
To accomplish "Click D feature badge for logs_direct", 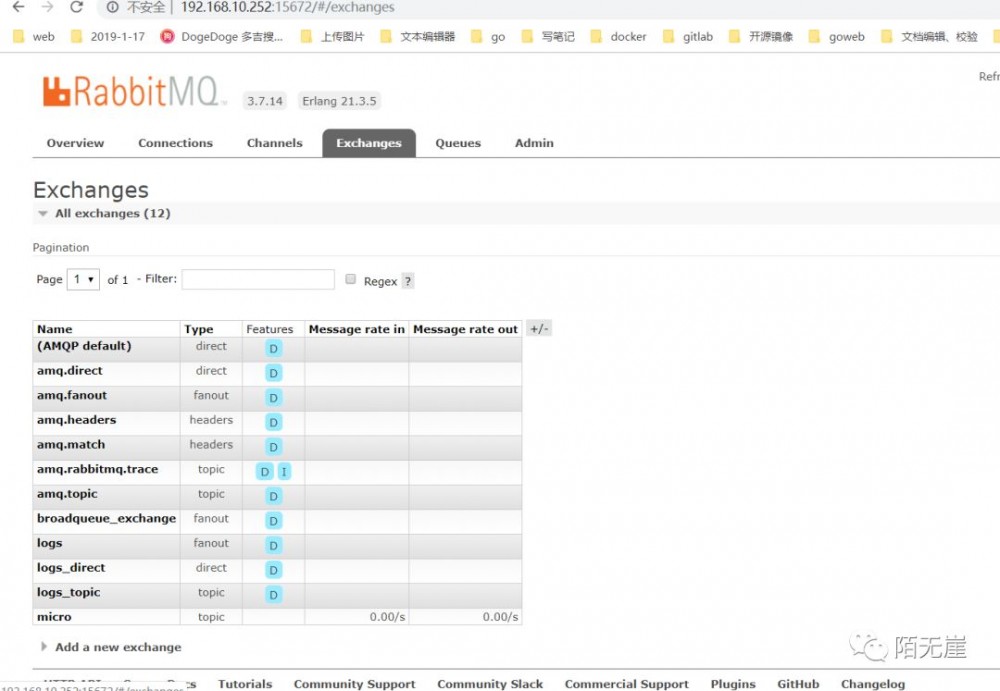I will pyautogui.click(x=274, y=570).
